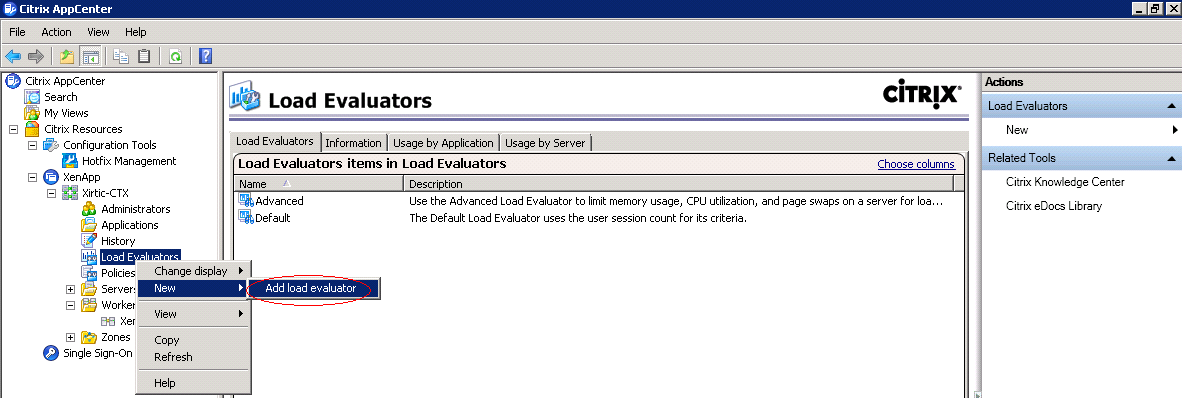This screenshot has height=398, width=1182.
Task: Click the Citrix Resources folder icon
Action: click(32, 129)
